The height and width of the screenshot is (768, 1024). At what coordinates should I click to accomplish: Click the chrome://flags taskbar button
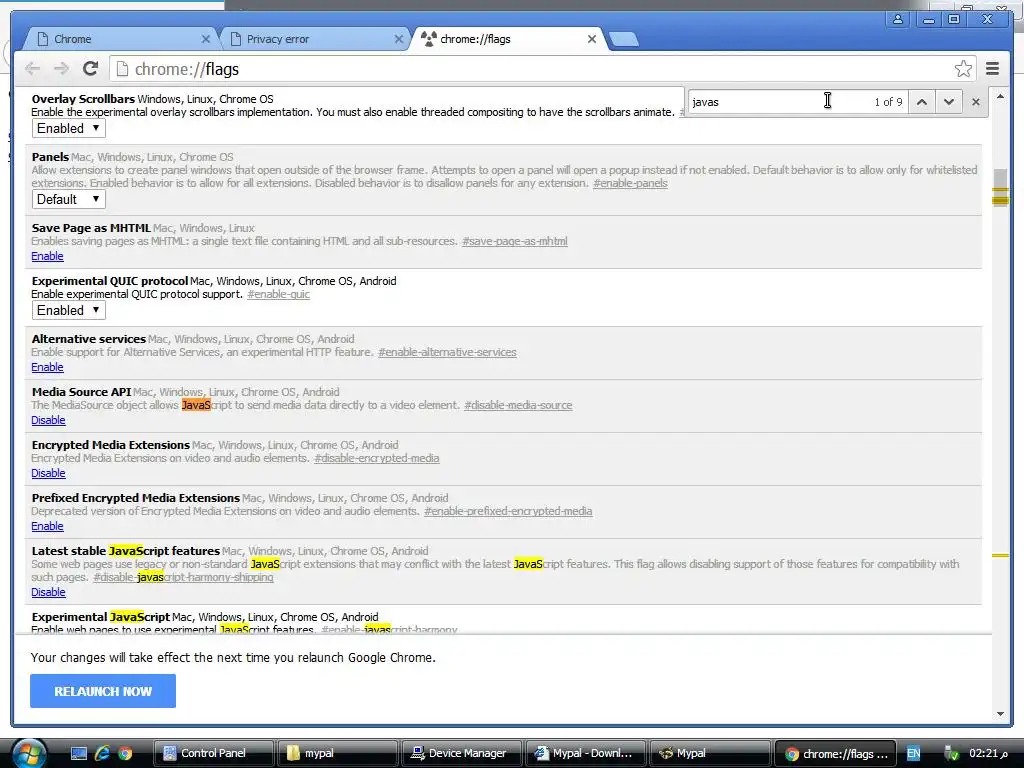(x=835, y=754)
